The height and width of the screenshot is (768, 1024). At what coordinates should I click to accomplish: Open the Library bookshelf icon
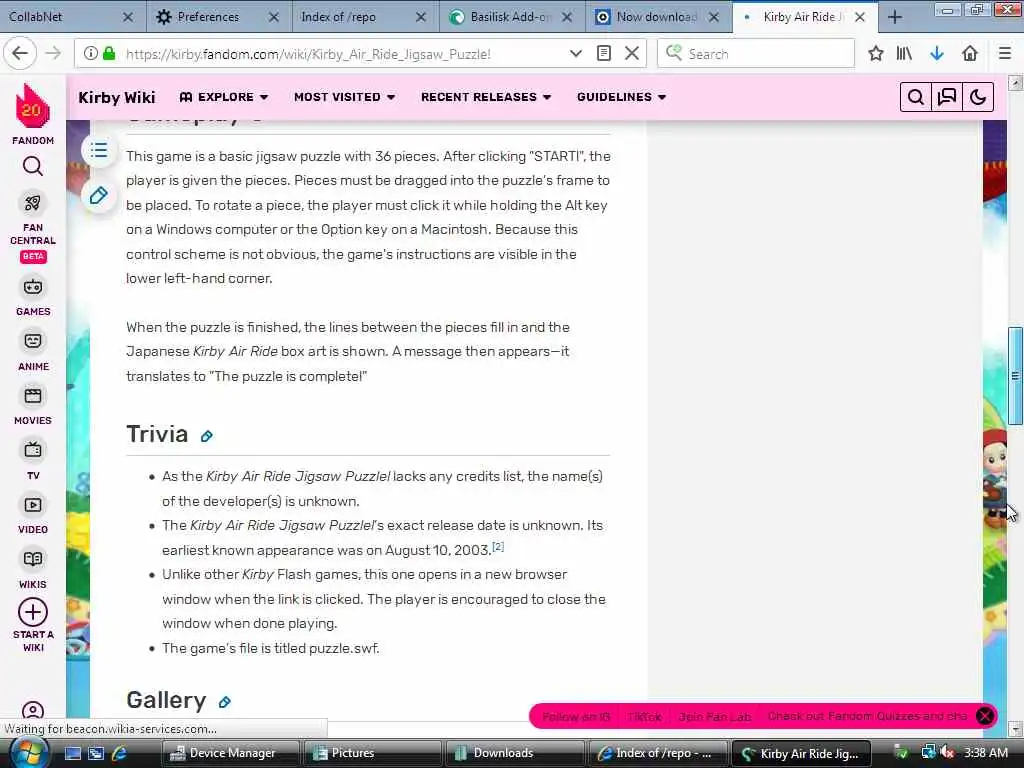coord(904,54)
